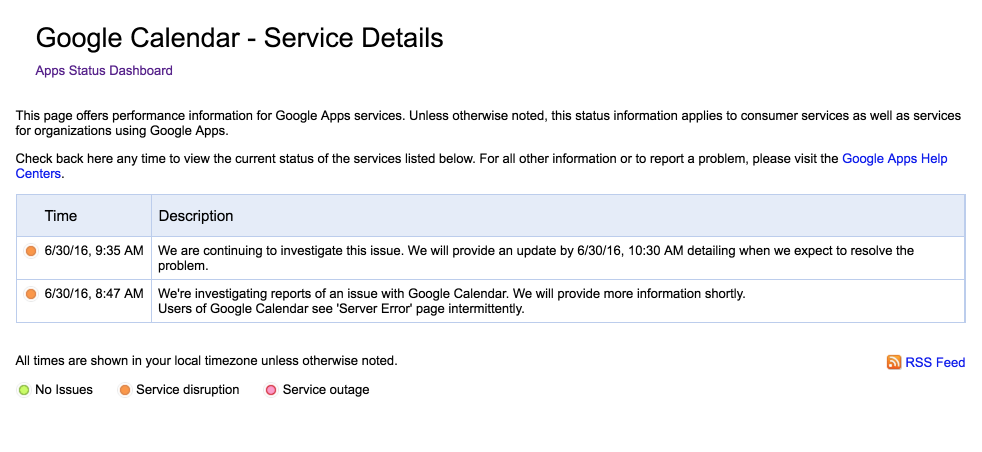The width and height of the screenshot is (982, 452).
Task: Click the orange RSS feed icon
Action: tap(894, 362)
